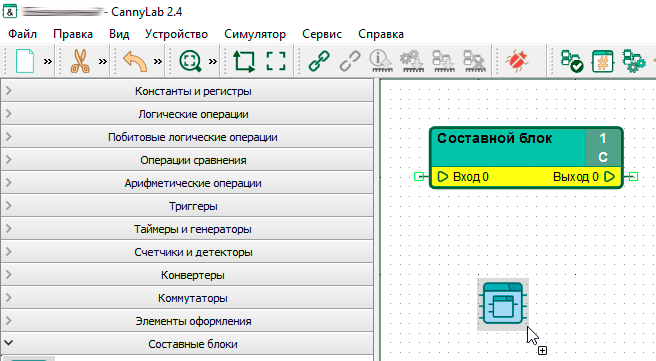Open the Симулятор menu
The width and height of the screenshot is (656, 361).
pyautogui.click(x=255, y=34)
